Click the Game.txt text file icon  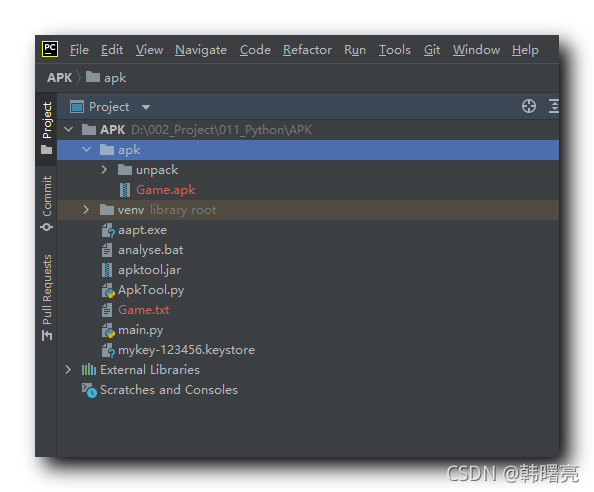click(x=107, y=310)
